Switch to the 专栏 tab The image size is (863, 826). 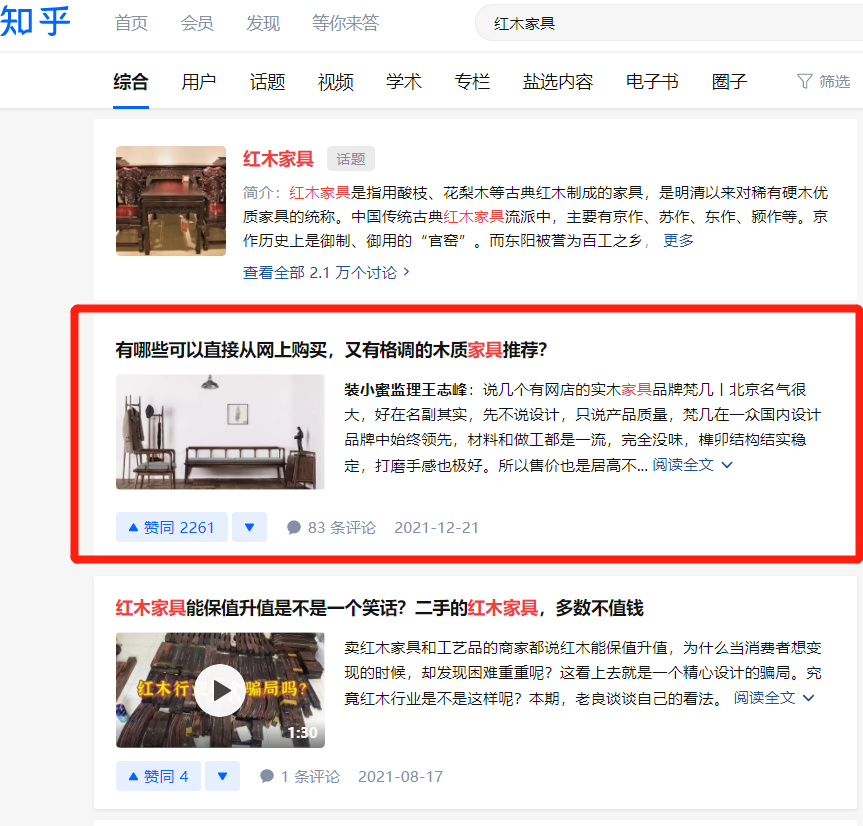point(472,82)
